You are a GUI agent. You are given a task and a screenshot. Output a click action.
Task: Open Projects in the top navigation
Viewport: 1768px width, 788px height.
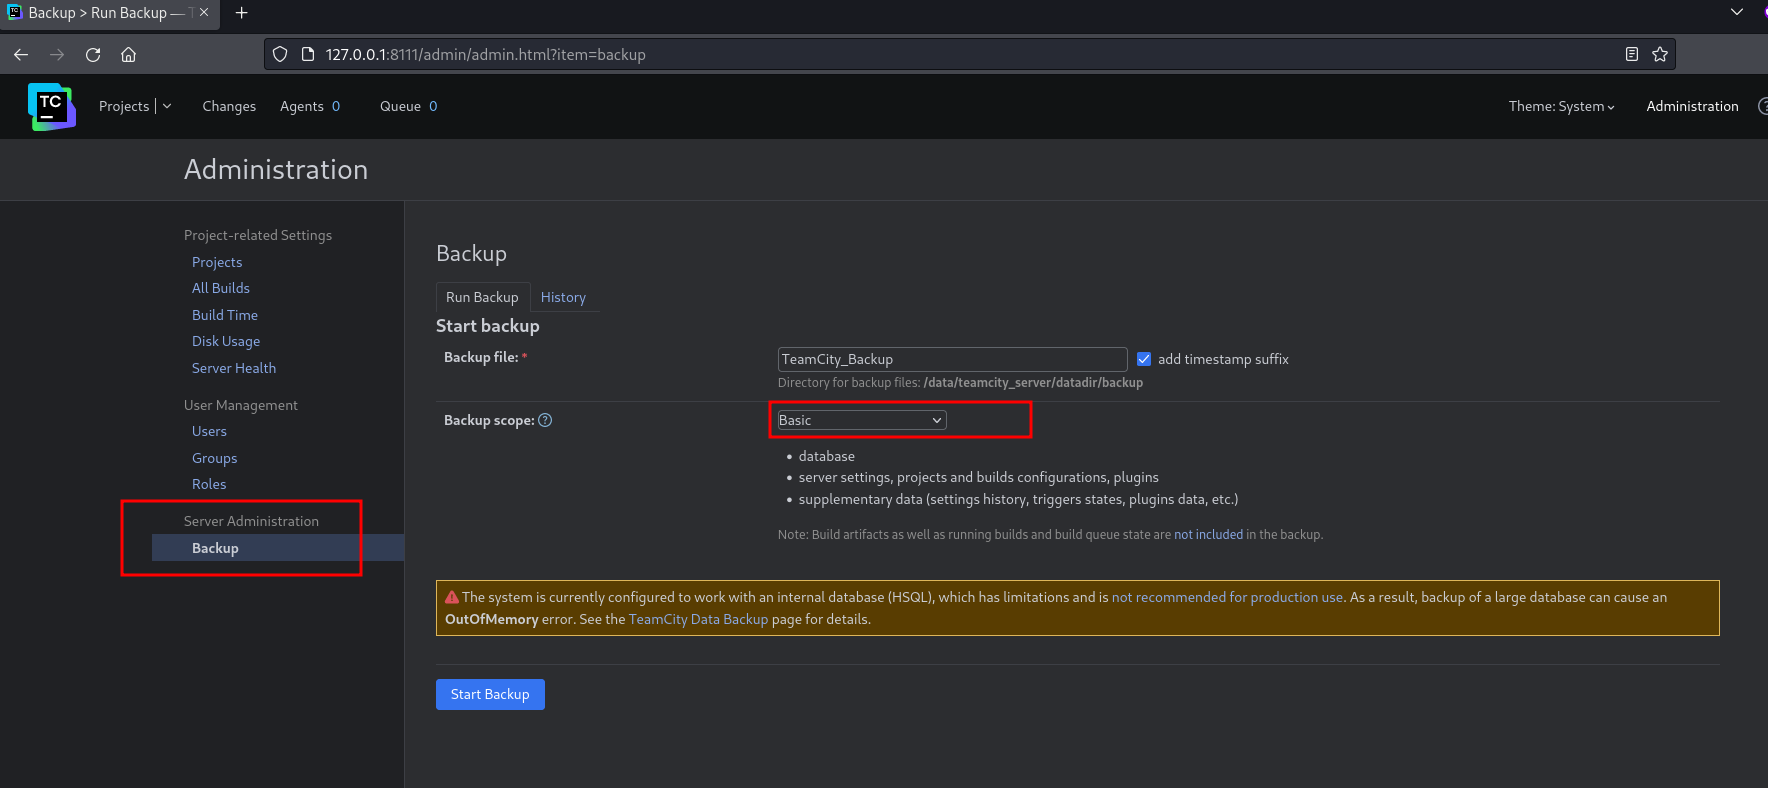point(124,106)
